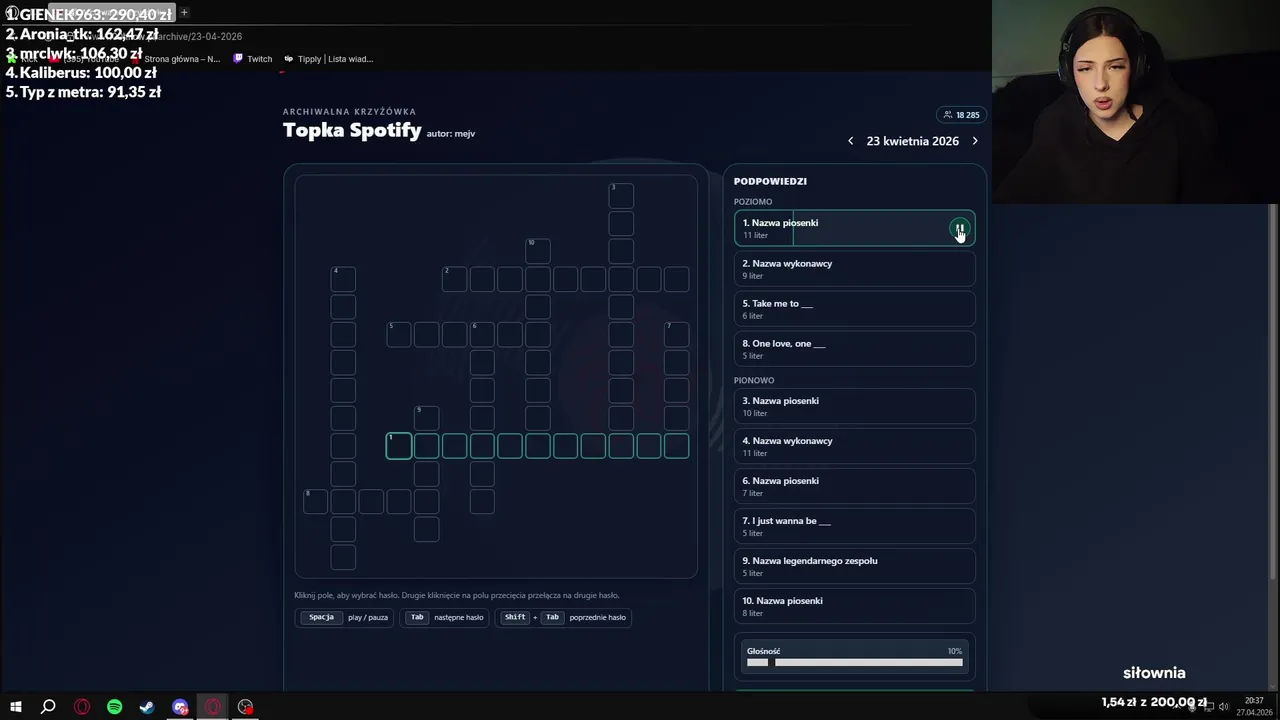Open Discord from the taskbar
1280x720 pixels.
[180, 707]
